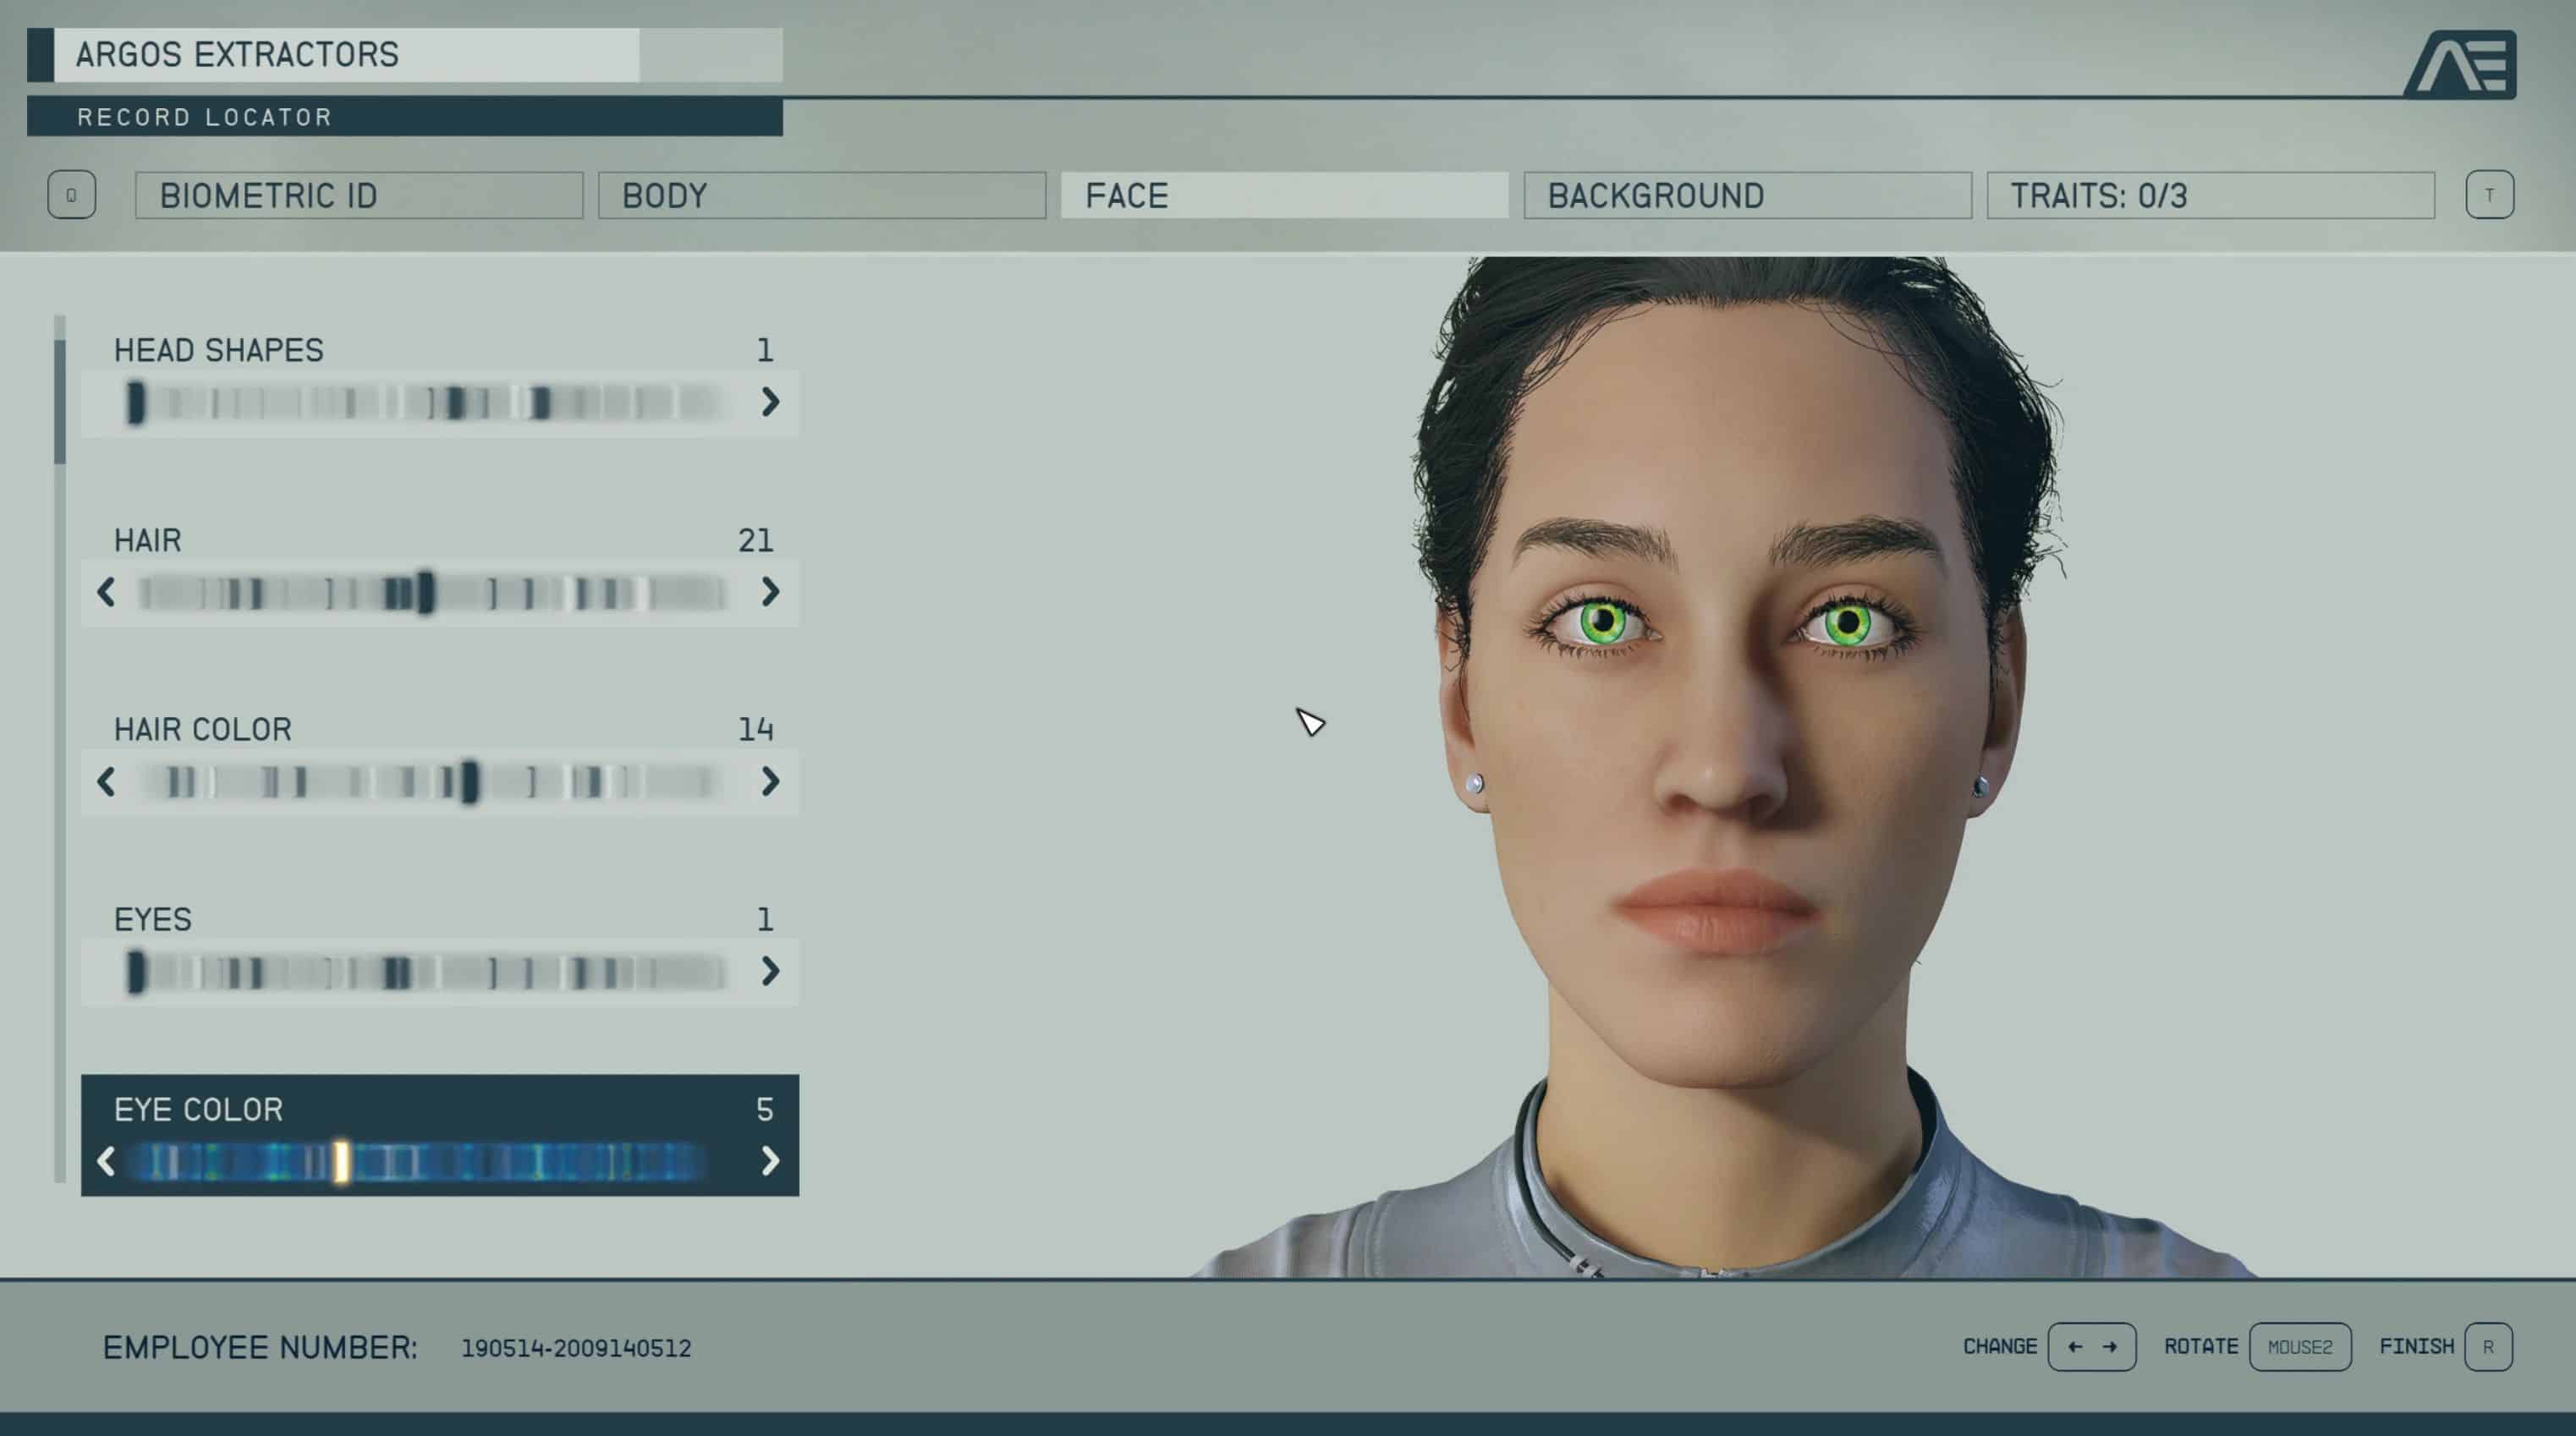Go to previous Hair style arrow
Viewport: 2576px width, 1436px height.
pyautogui.click(x=106, y=592)
